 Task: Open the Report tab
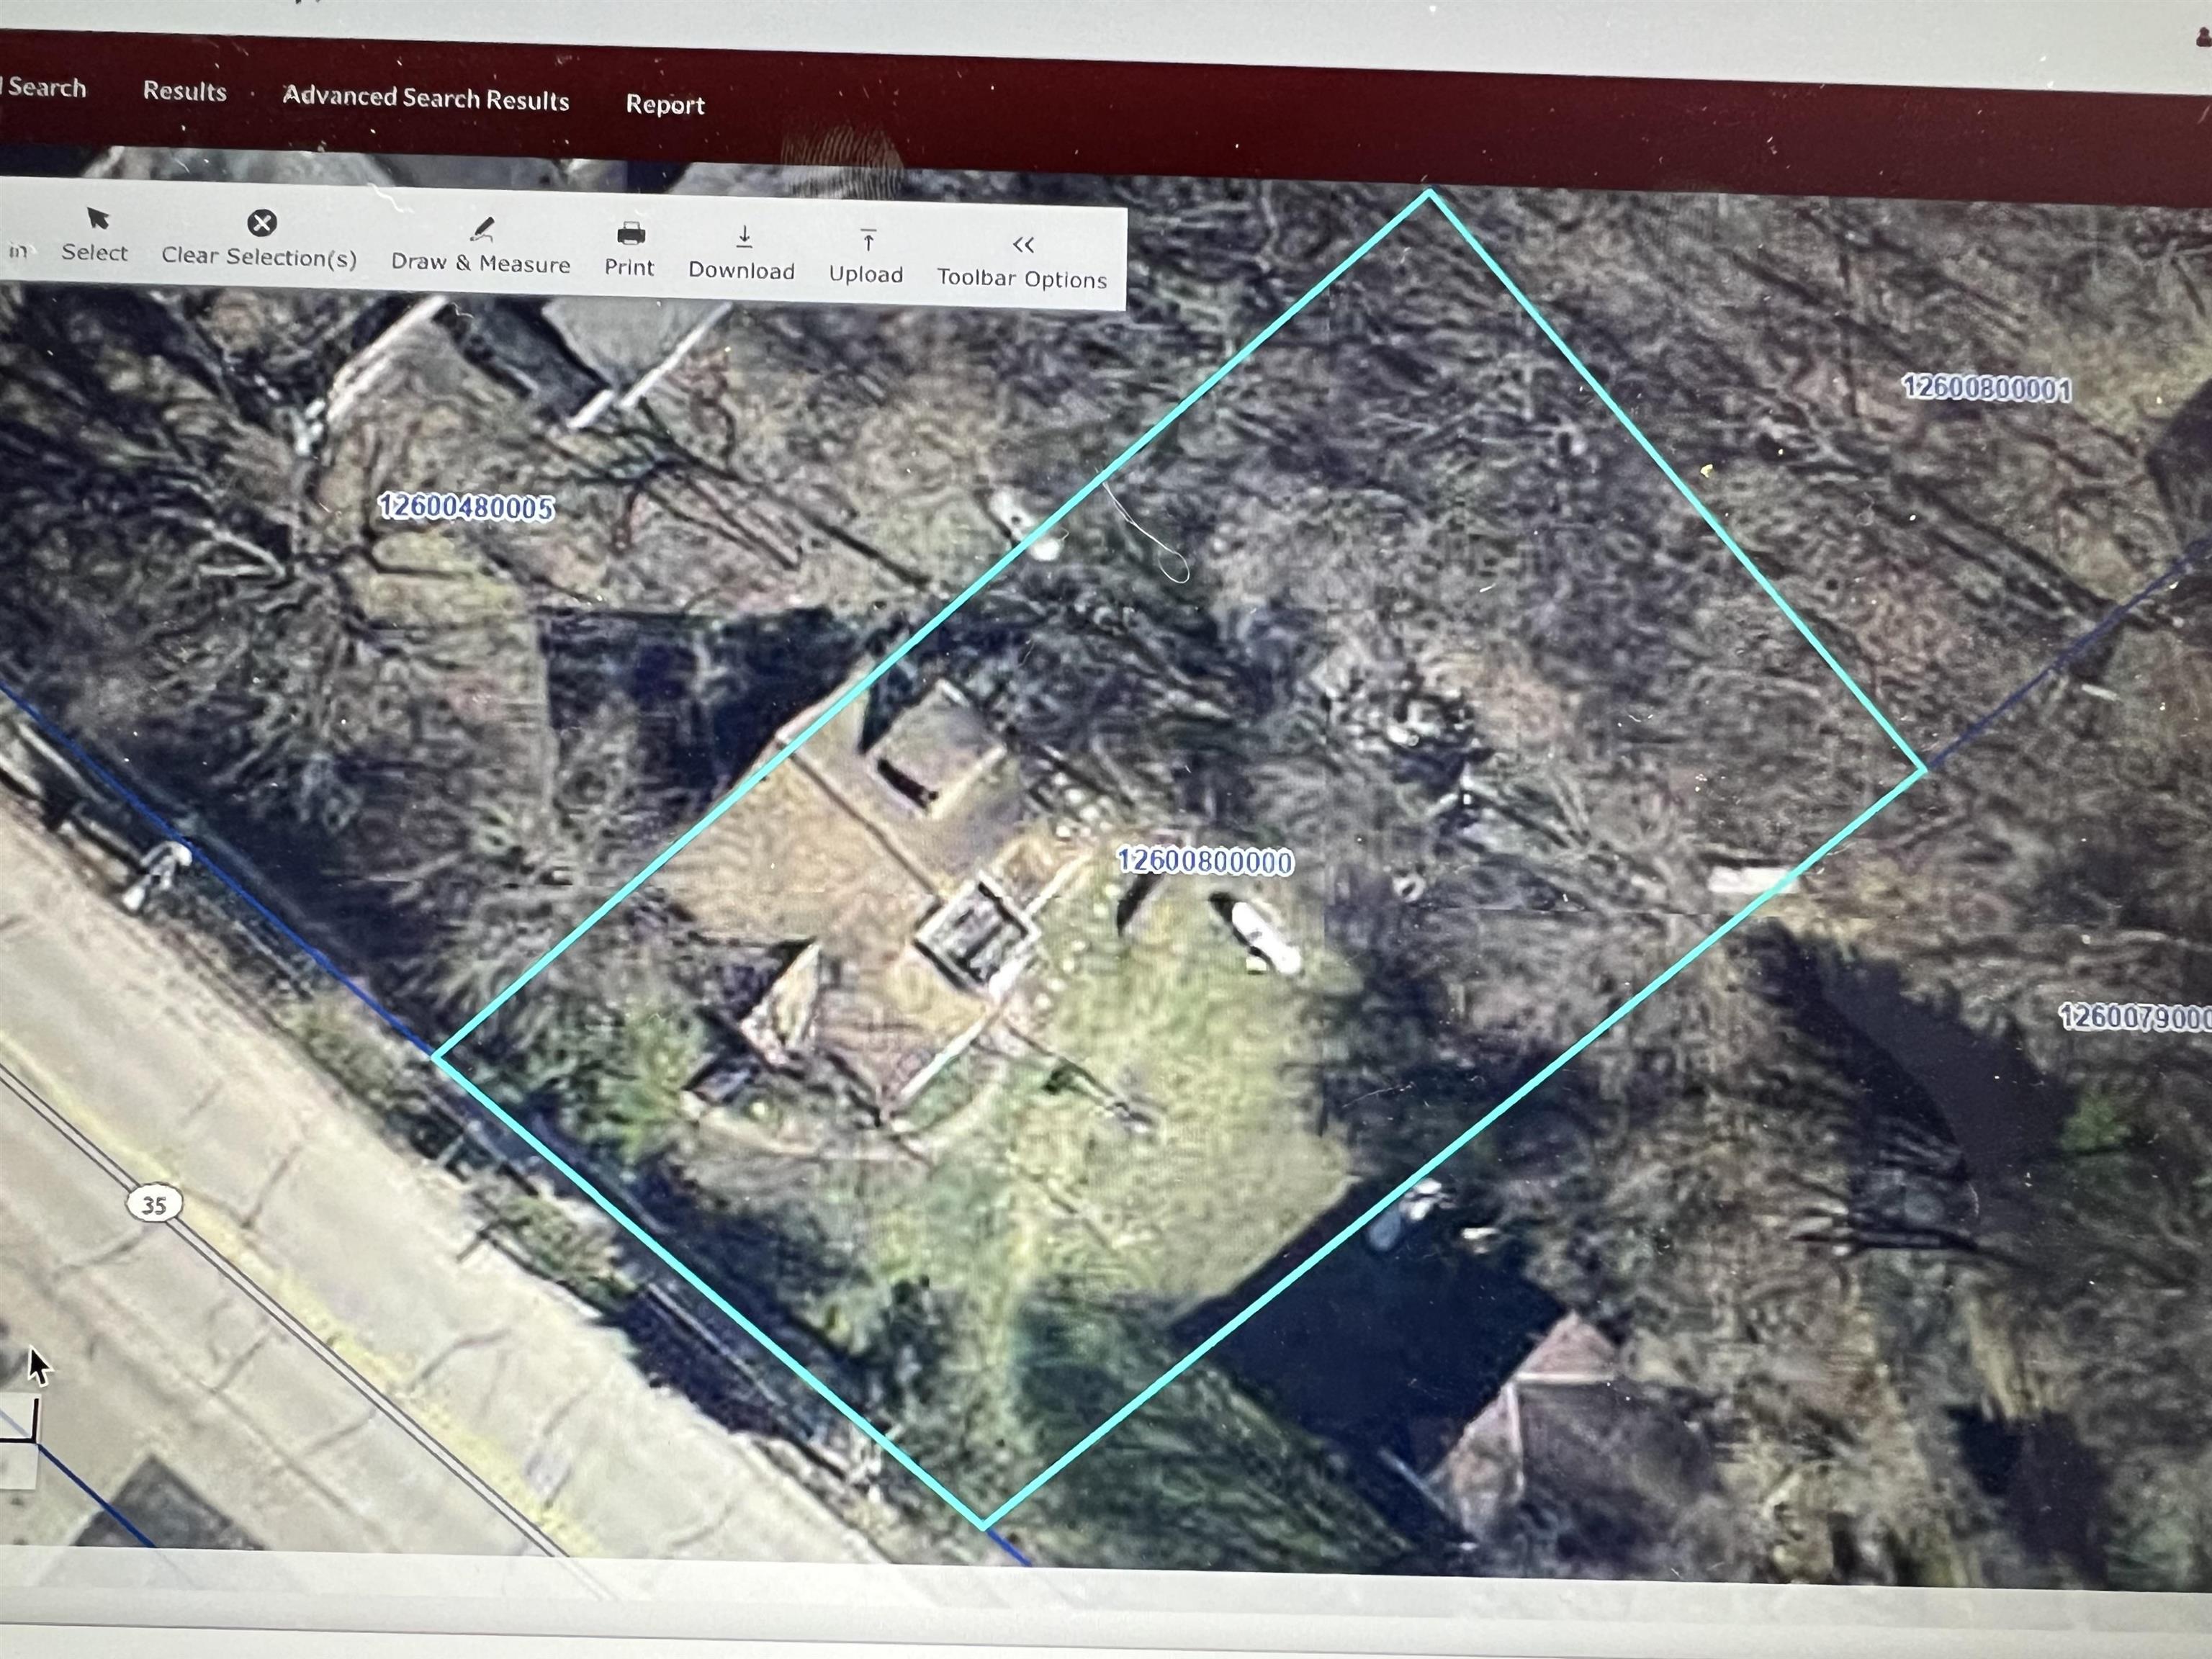(x=665, y=105)
